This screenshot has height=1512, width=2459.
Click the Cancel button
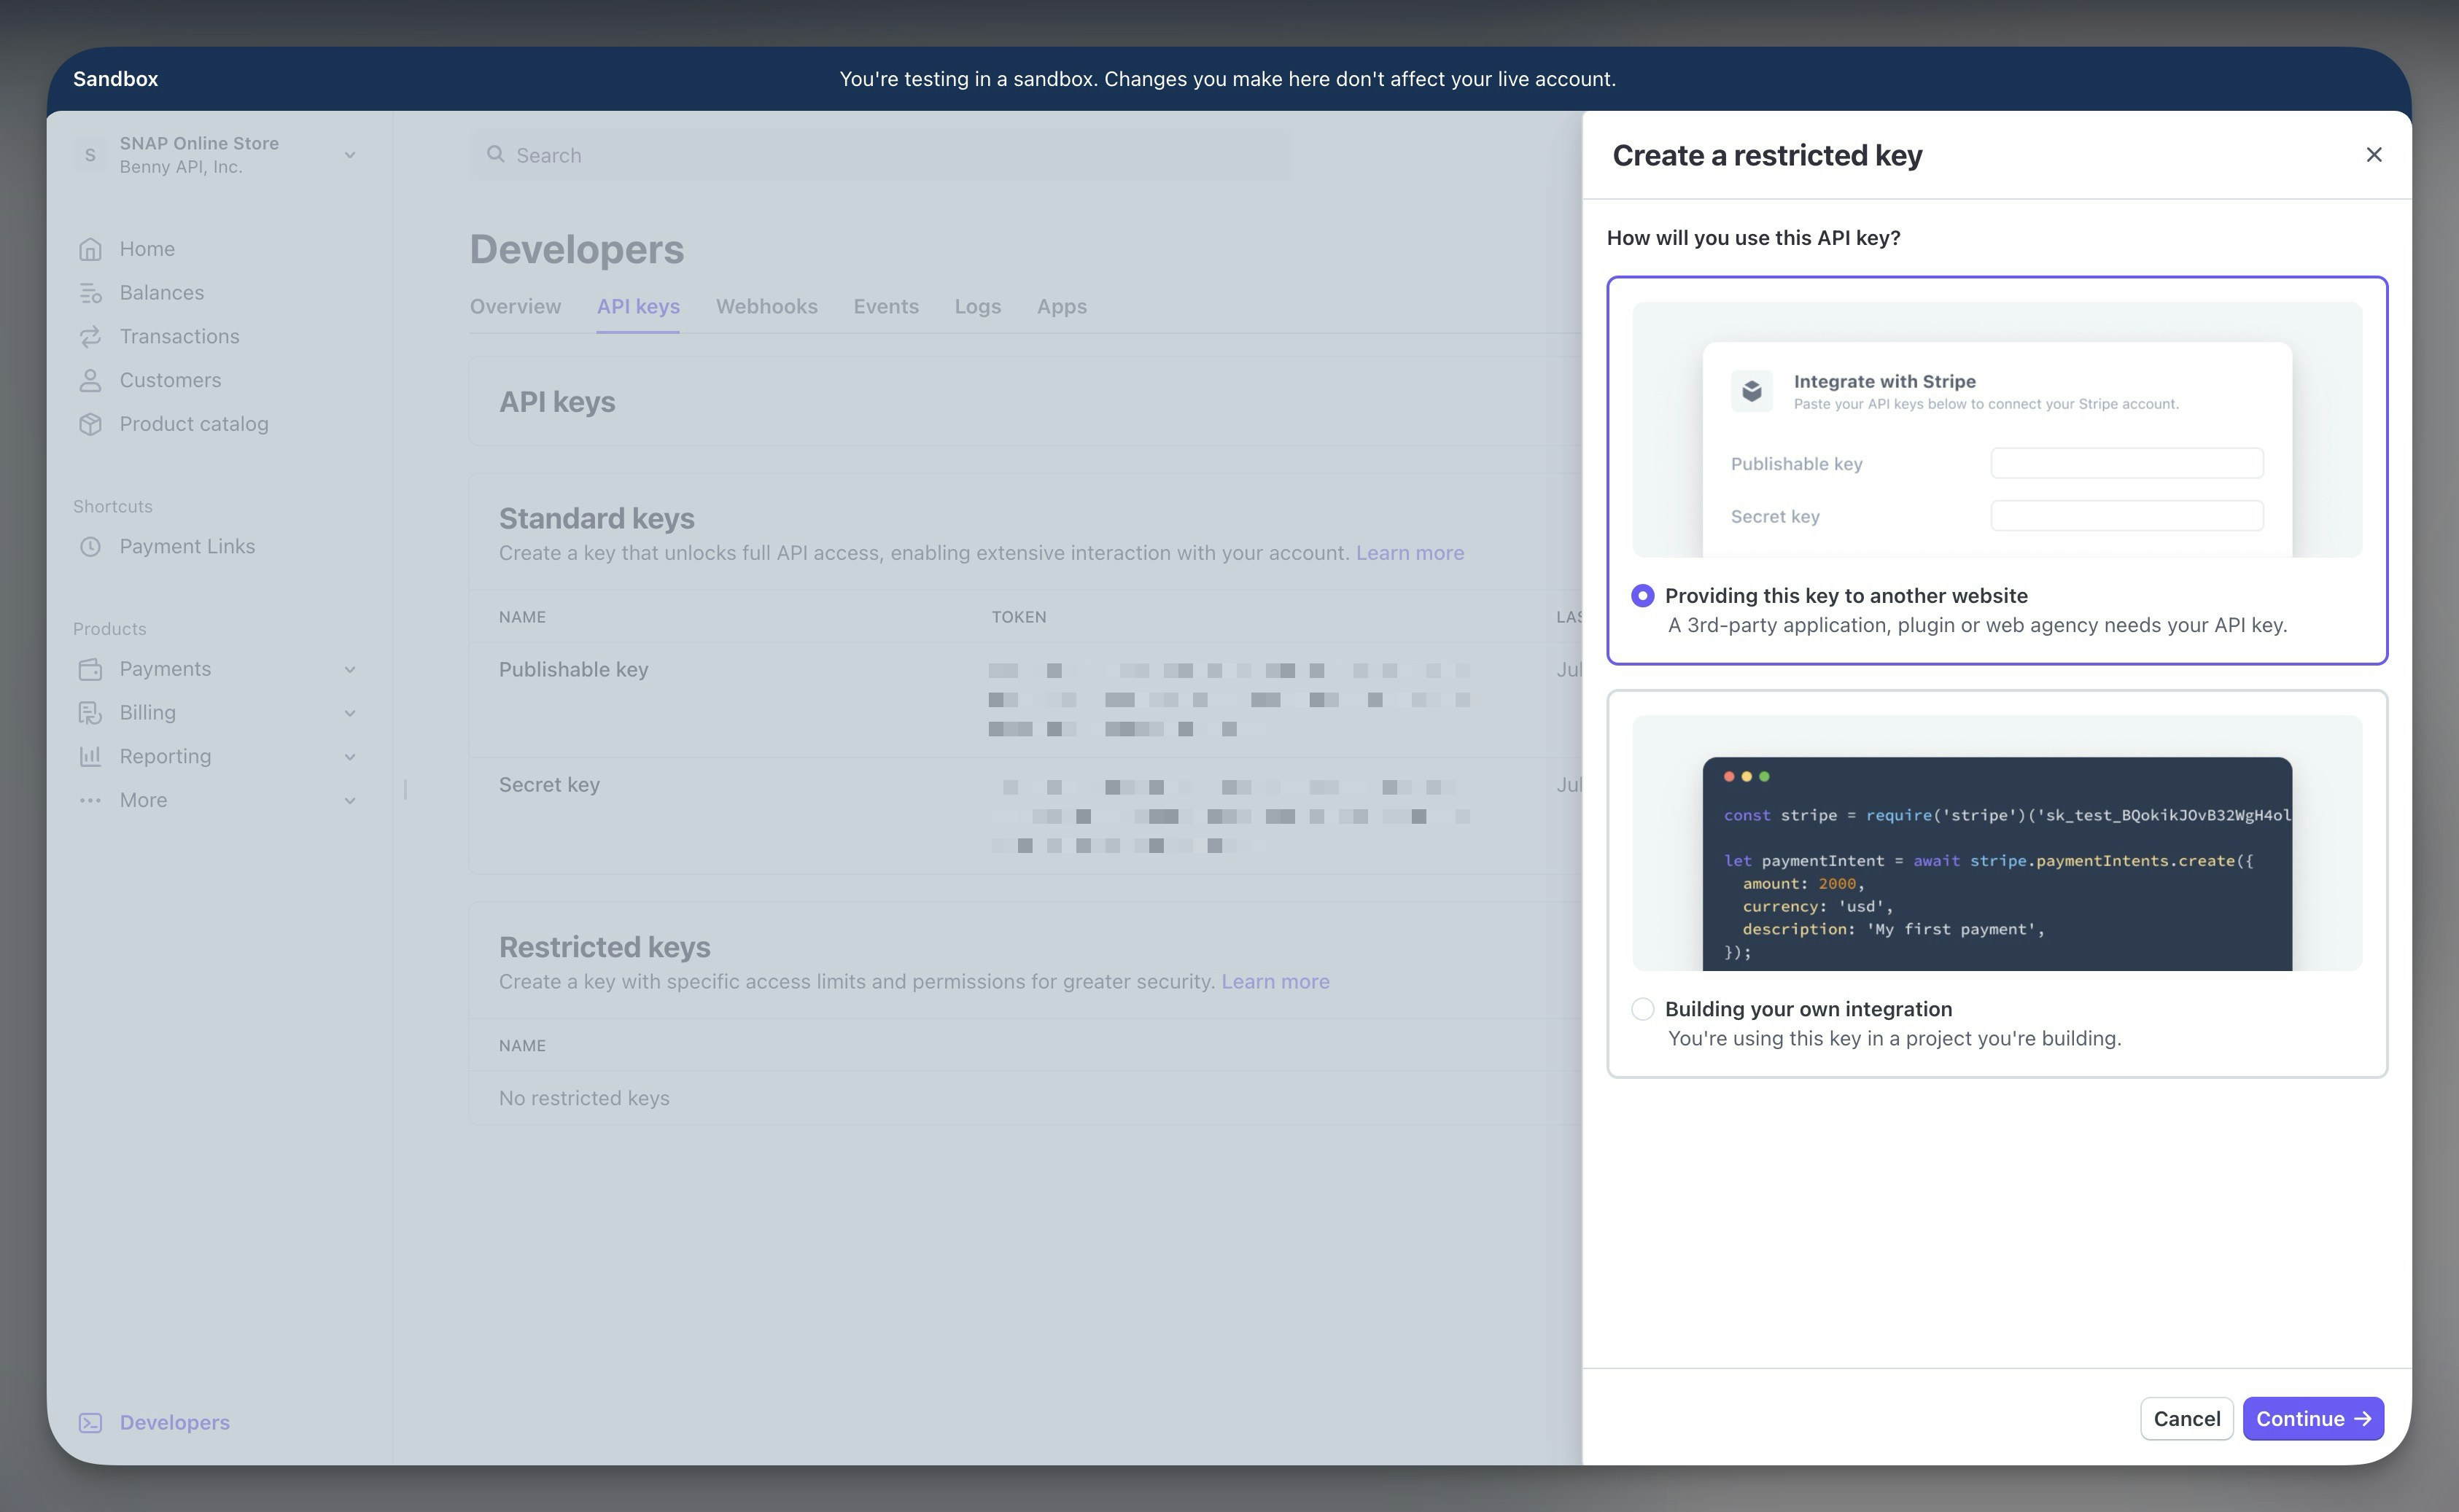(x=2186, y=1419)
